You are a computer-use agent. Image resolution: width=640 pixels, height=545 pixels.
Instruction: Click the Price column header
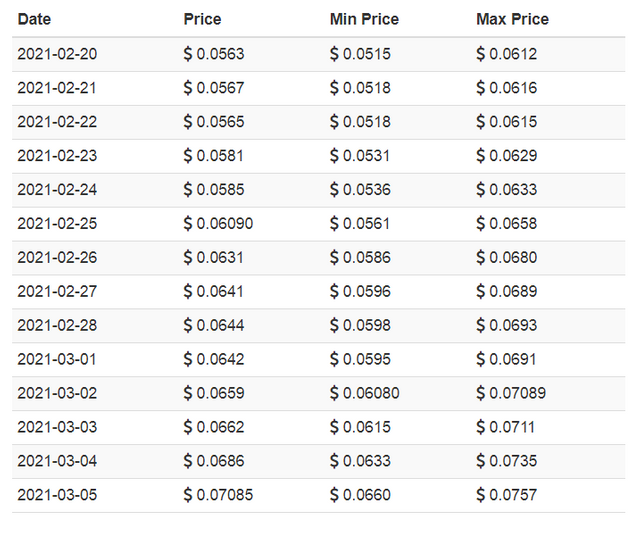[x=202, y=19]
